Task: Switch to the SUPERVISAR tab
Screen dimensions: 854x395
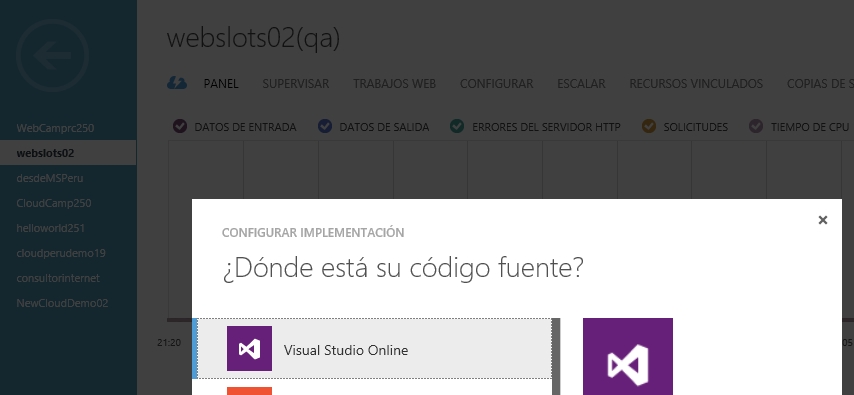Action: click(x=296, y=84)
